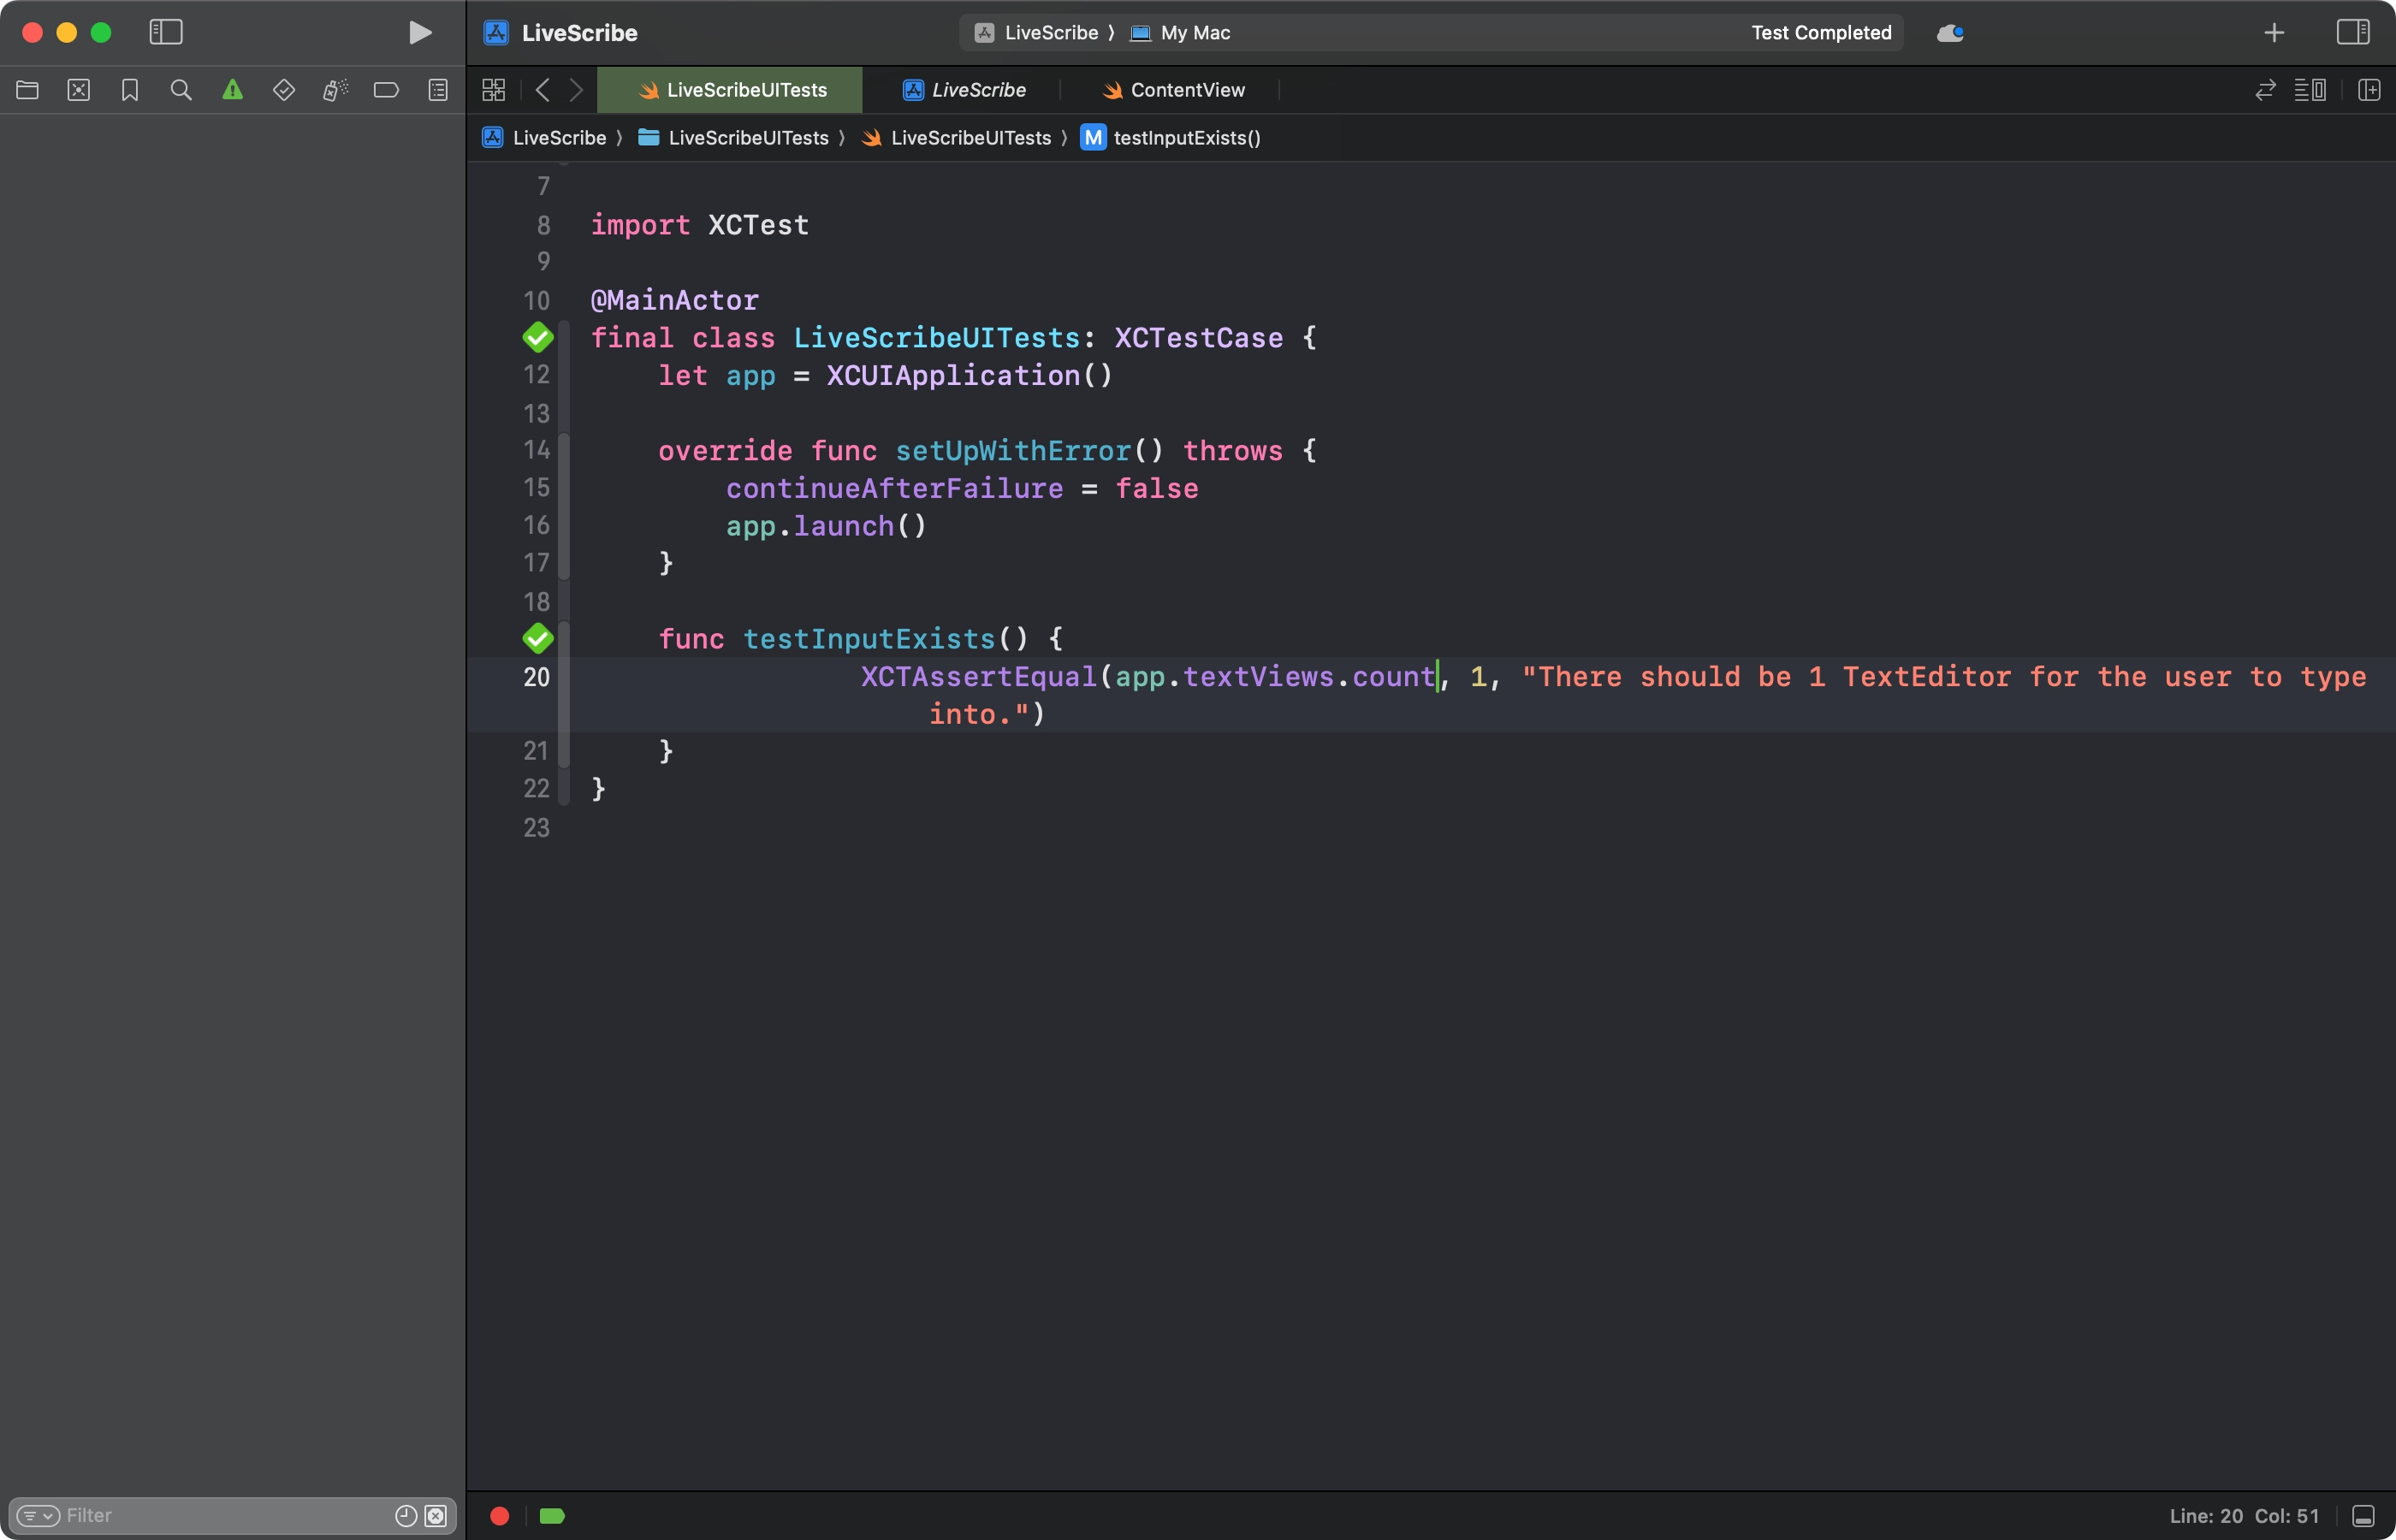
Task: Show the issue navigator warning icon
Action: click(x=232, y=90)
